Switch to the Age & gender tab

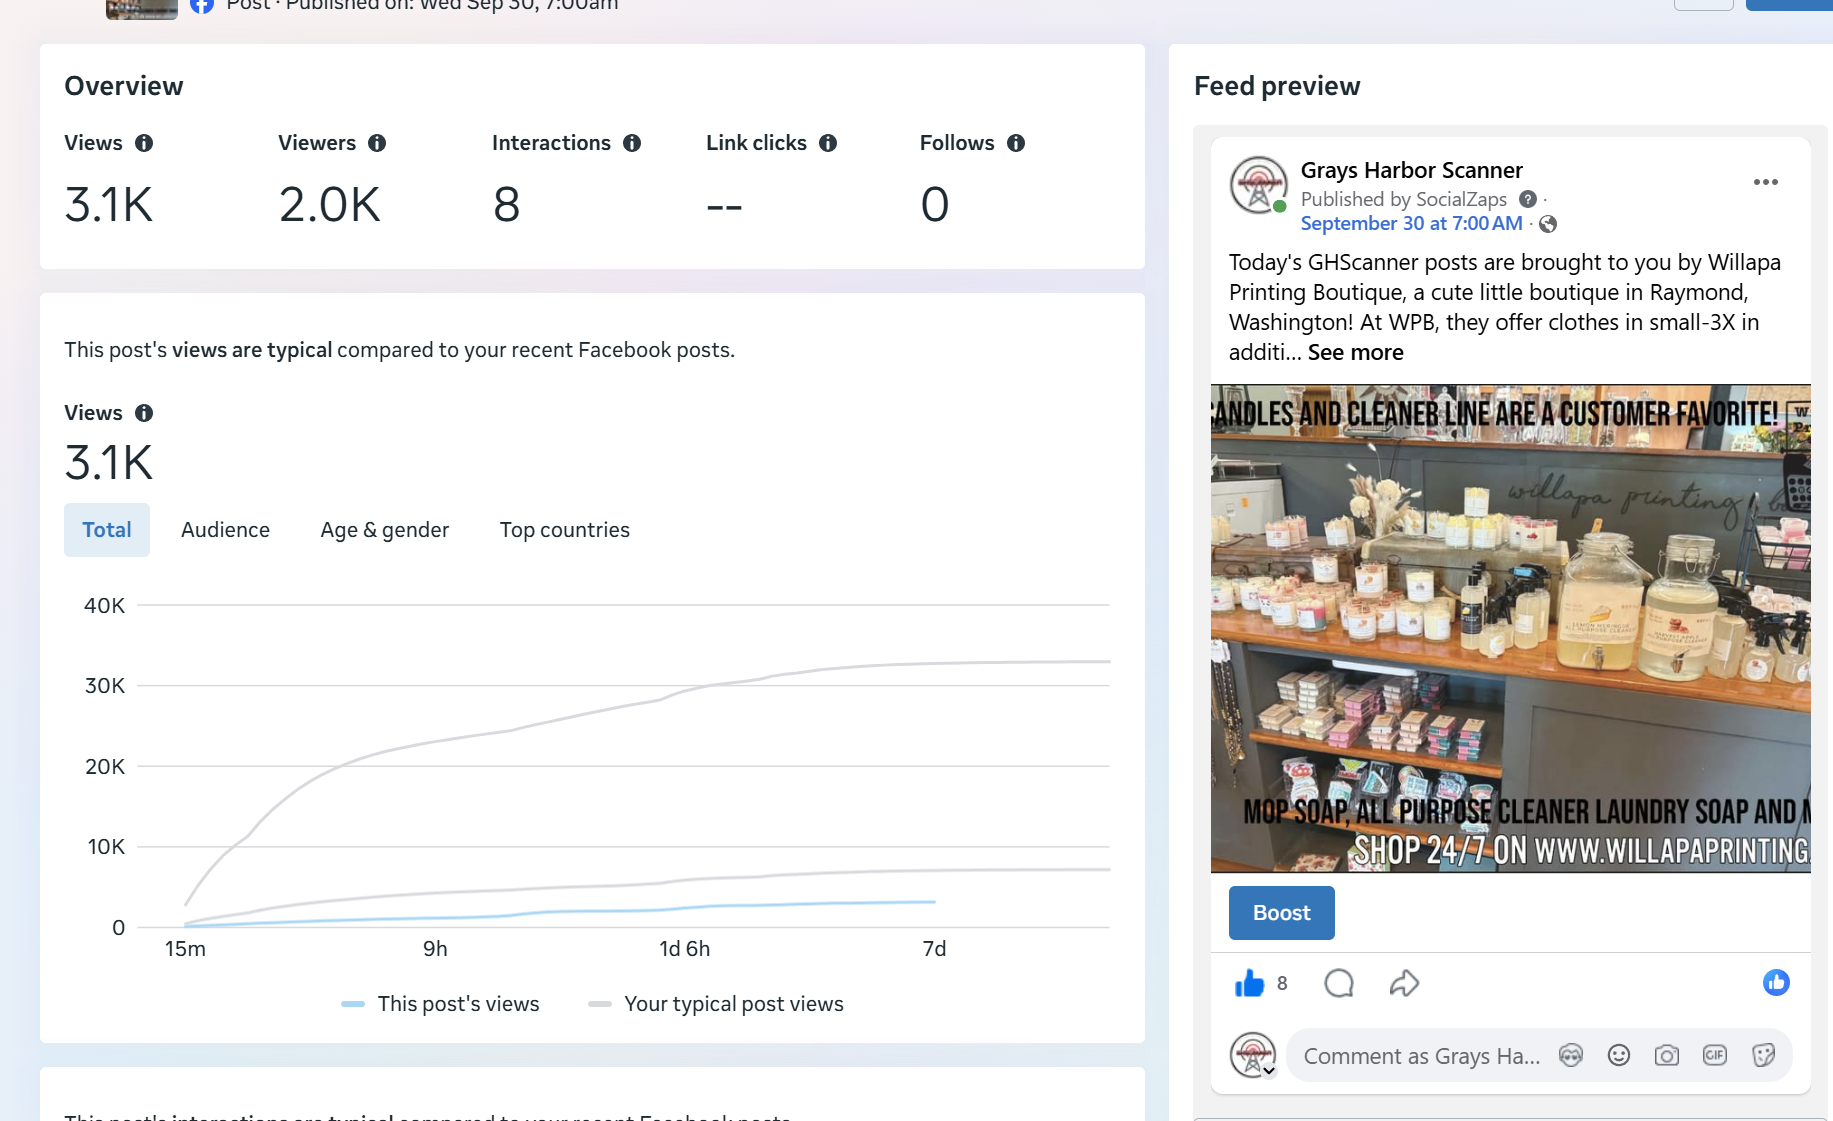coord(385,530)
